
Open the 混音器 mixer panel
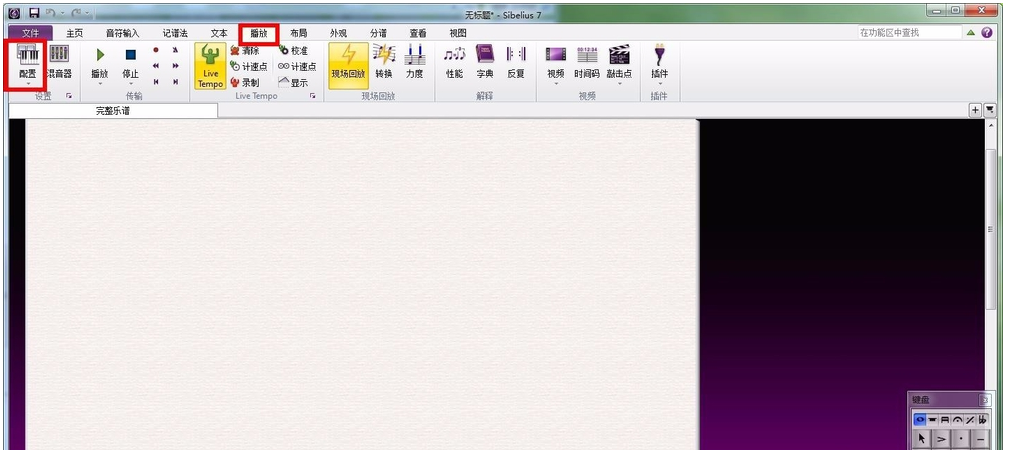(59, 62)
